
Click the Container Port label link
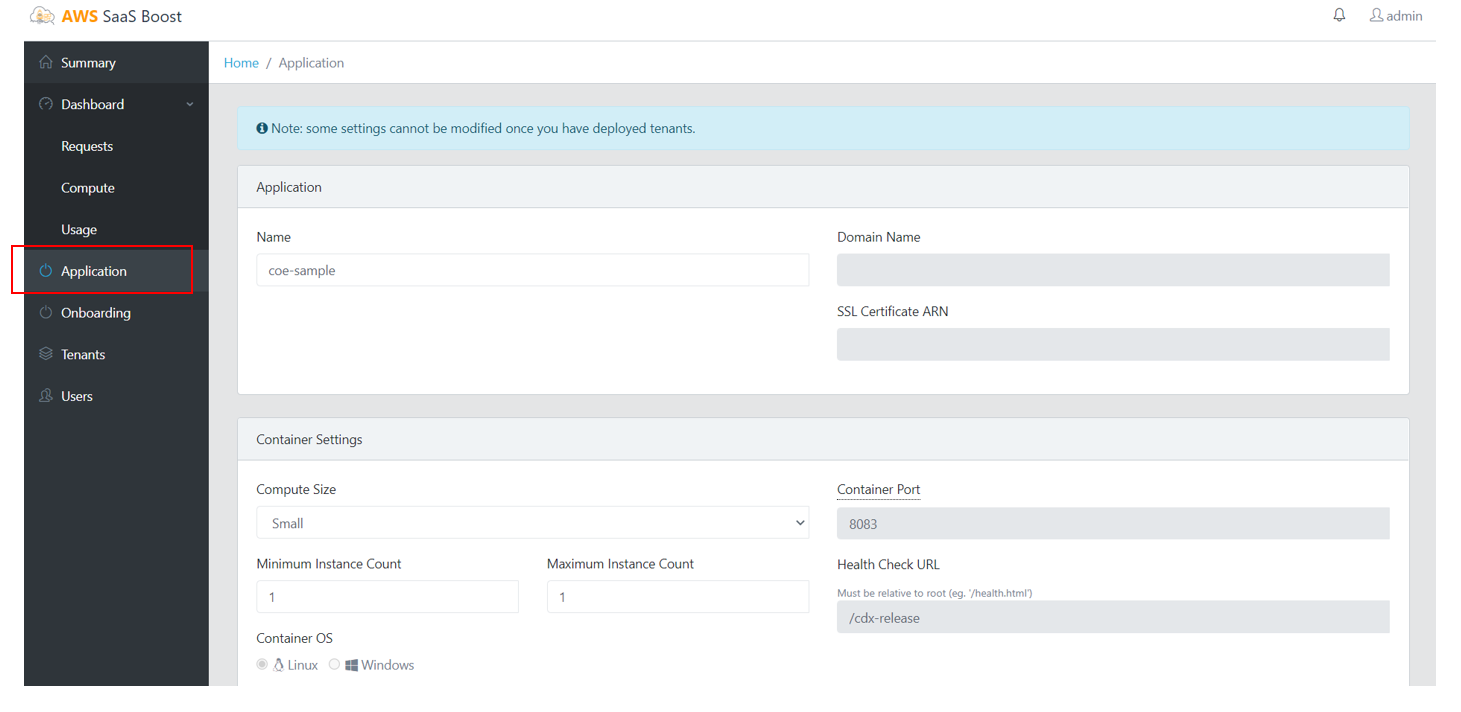[878, 490]
